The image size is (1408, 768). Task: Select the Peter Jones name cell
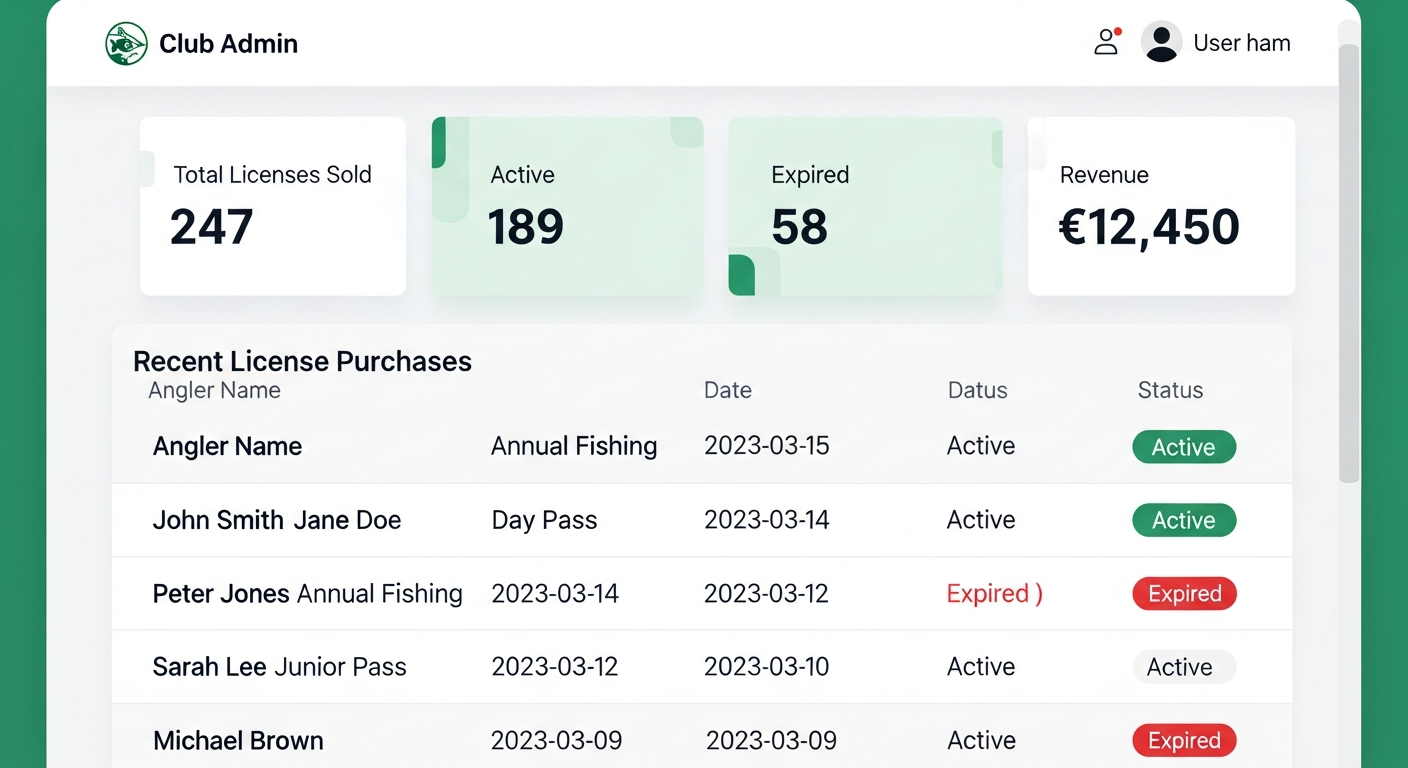221,594
